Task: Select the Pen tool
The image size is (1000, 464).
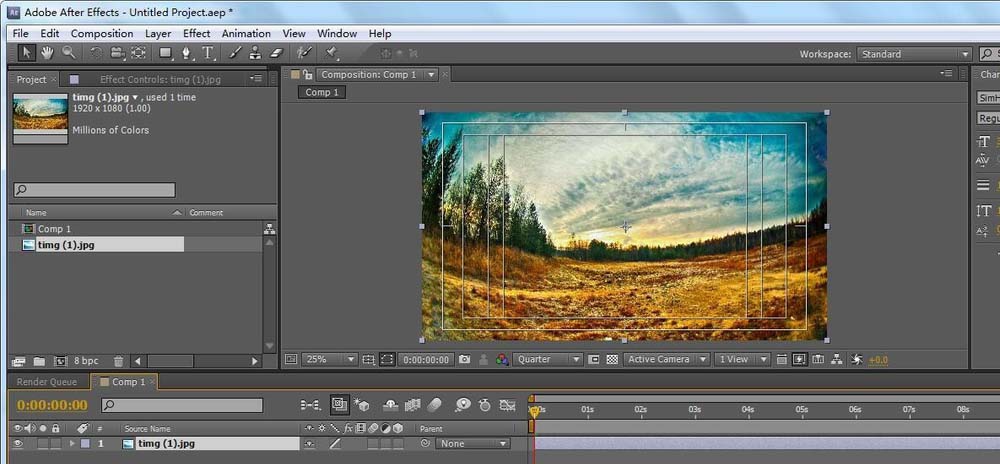Action: tap(187, 53)
